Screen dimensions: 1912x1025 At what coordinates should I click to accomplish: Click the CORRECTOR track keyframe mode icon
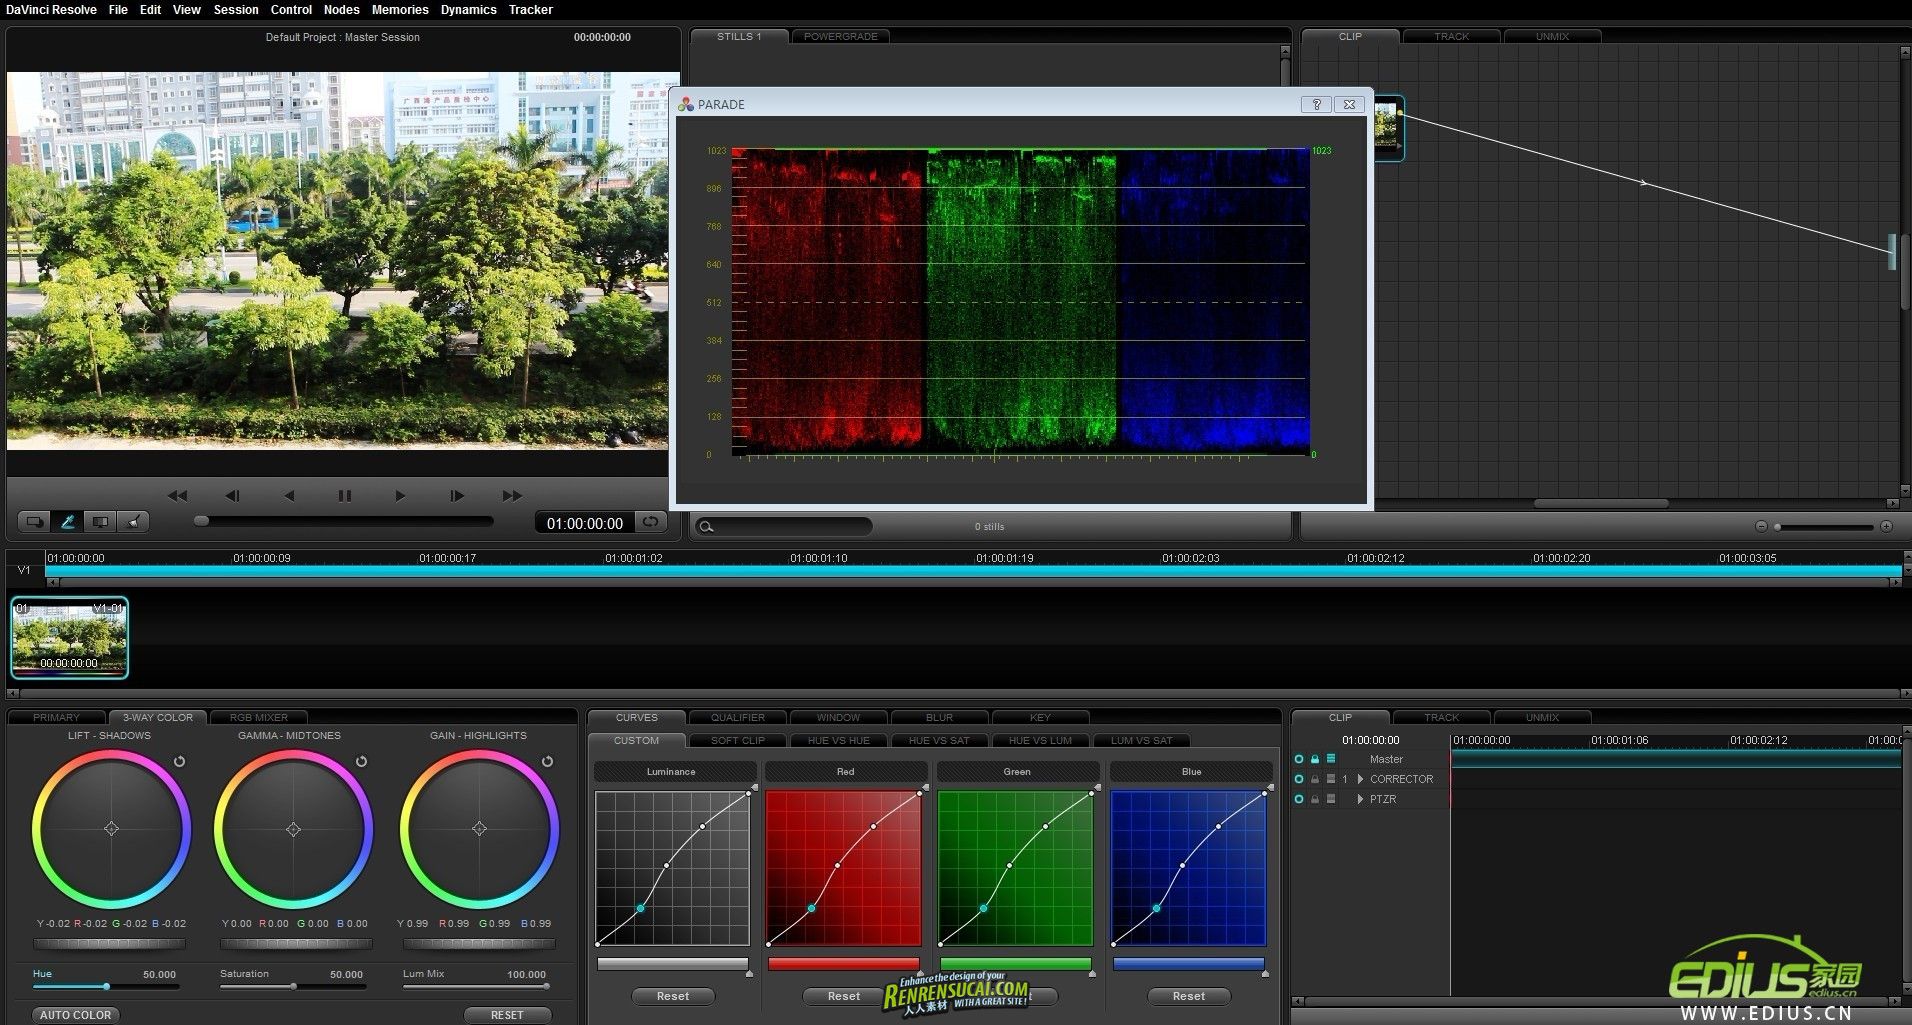[1331, 779]
